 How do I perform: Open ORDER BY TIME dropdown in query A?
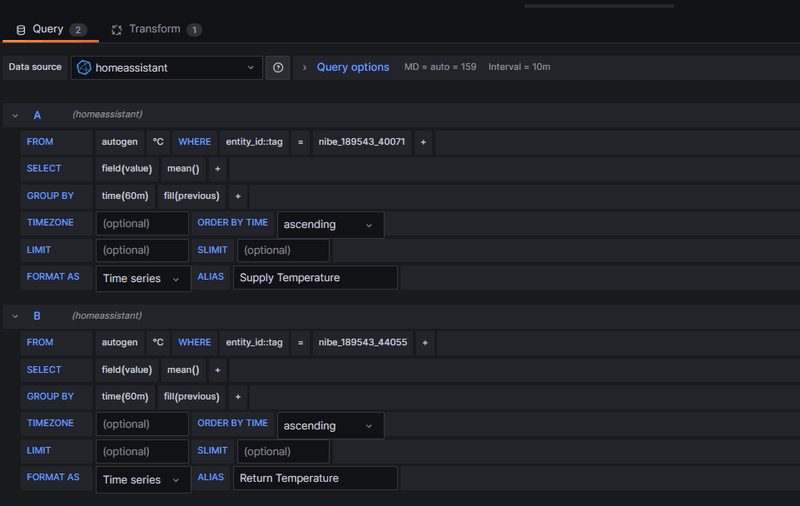click(331, 225)
